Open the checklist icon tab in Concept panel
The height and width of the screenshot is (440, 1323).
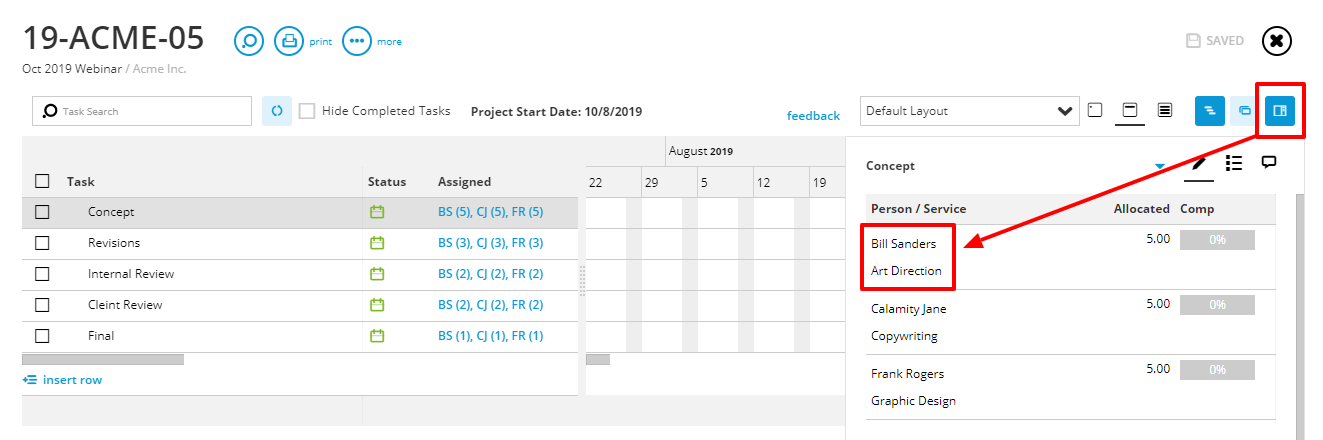click(x=1234, y=163)
